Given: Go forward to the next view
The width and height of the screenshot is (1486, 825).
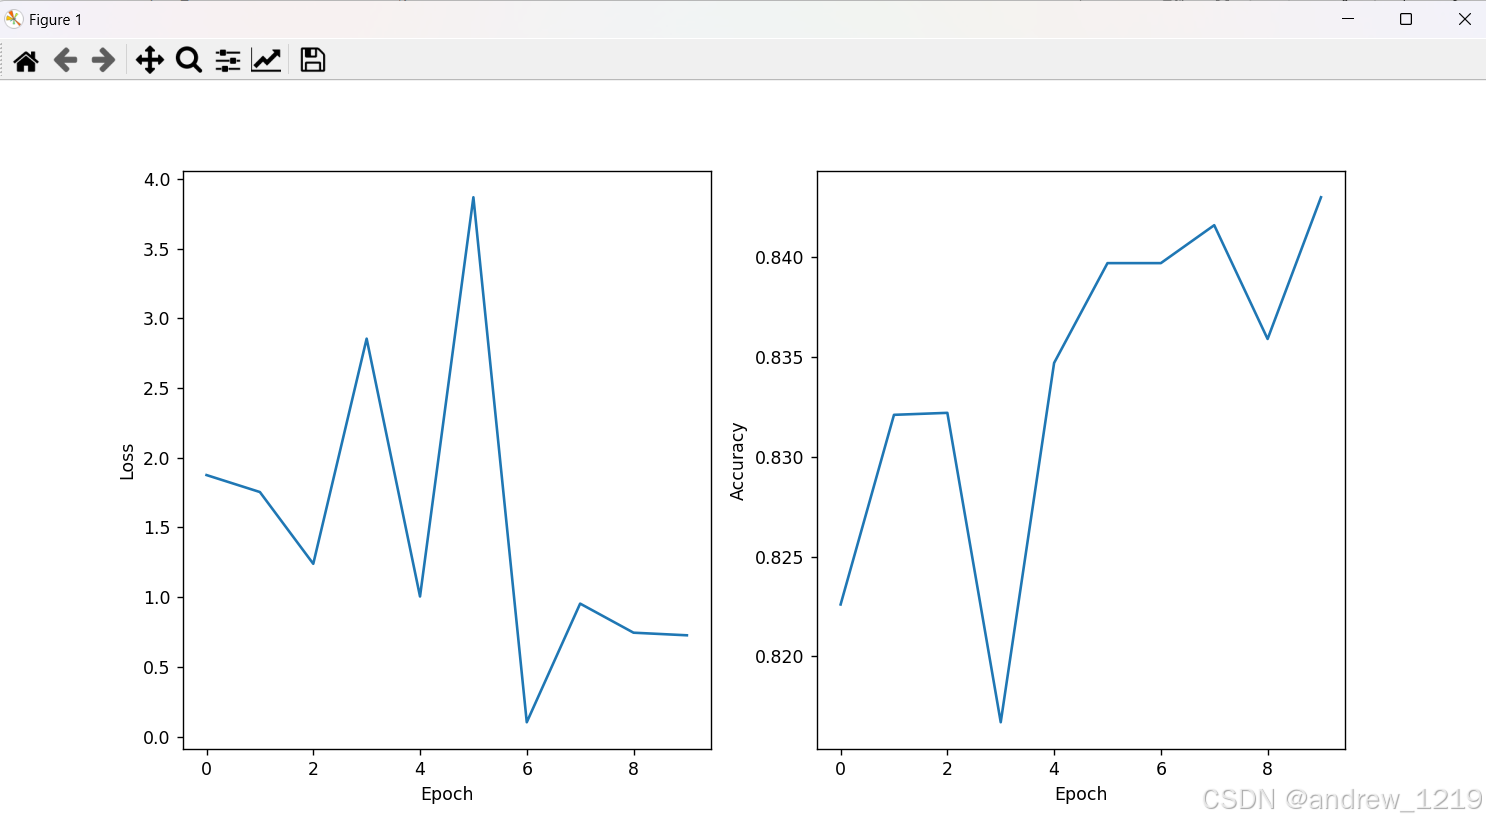Looking at the screenshot, I should tap(103, 61).
